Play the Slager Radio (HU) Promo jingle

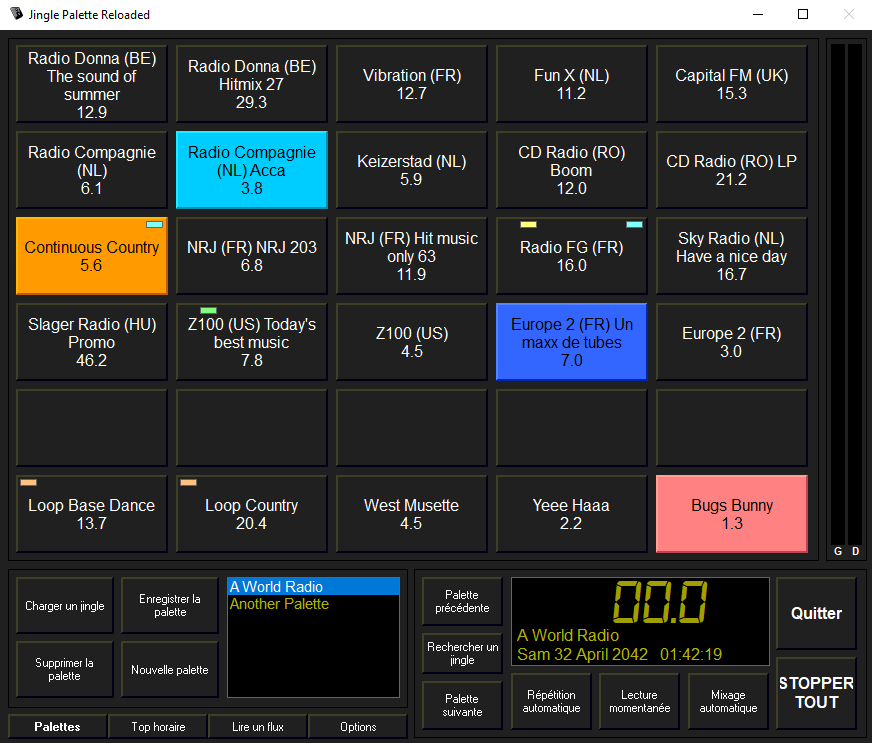(x=92, y=342)
